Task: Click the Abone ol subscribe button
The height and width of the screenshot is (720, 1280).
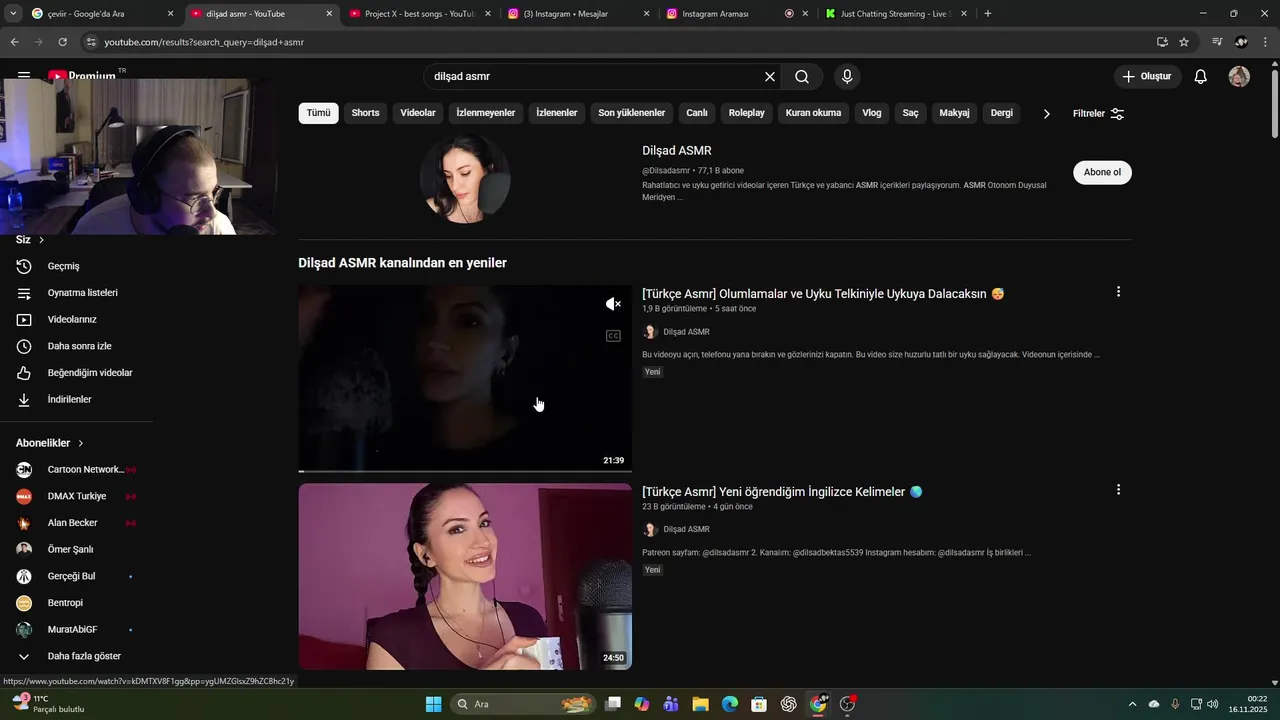Action: pos(1102,172)
